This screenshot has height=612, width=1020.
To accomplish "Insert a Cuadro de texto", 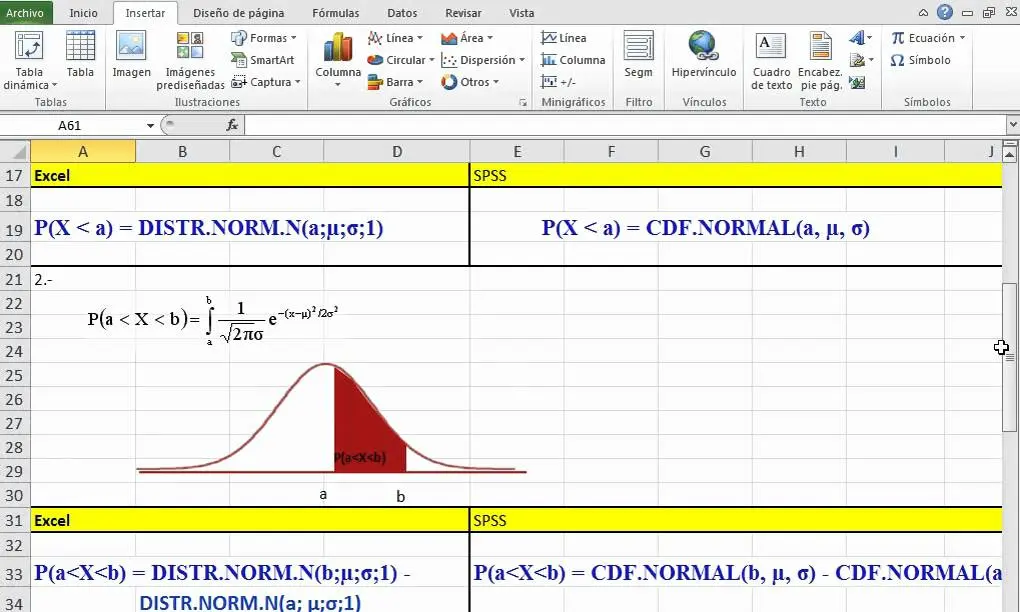I will (x=770, y=62).
